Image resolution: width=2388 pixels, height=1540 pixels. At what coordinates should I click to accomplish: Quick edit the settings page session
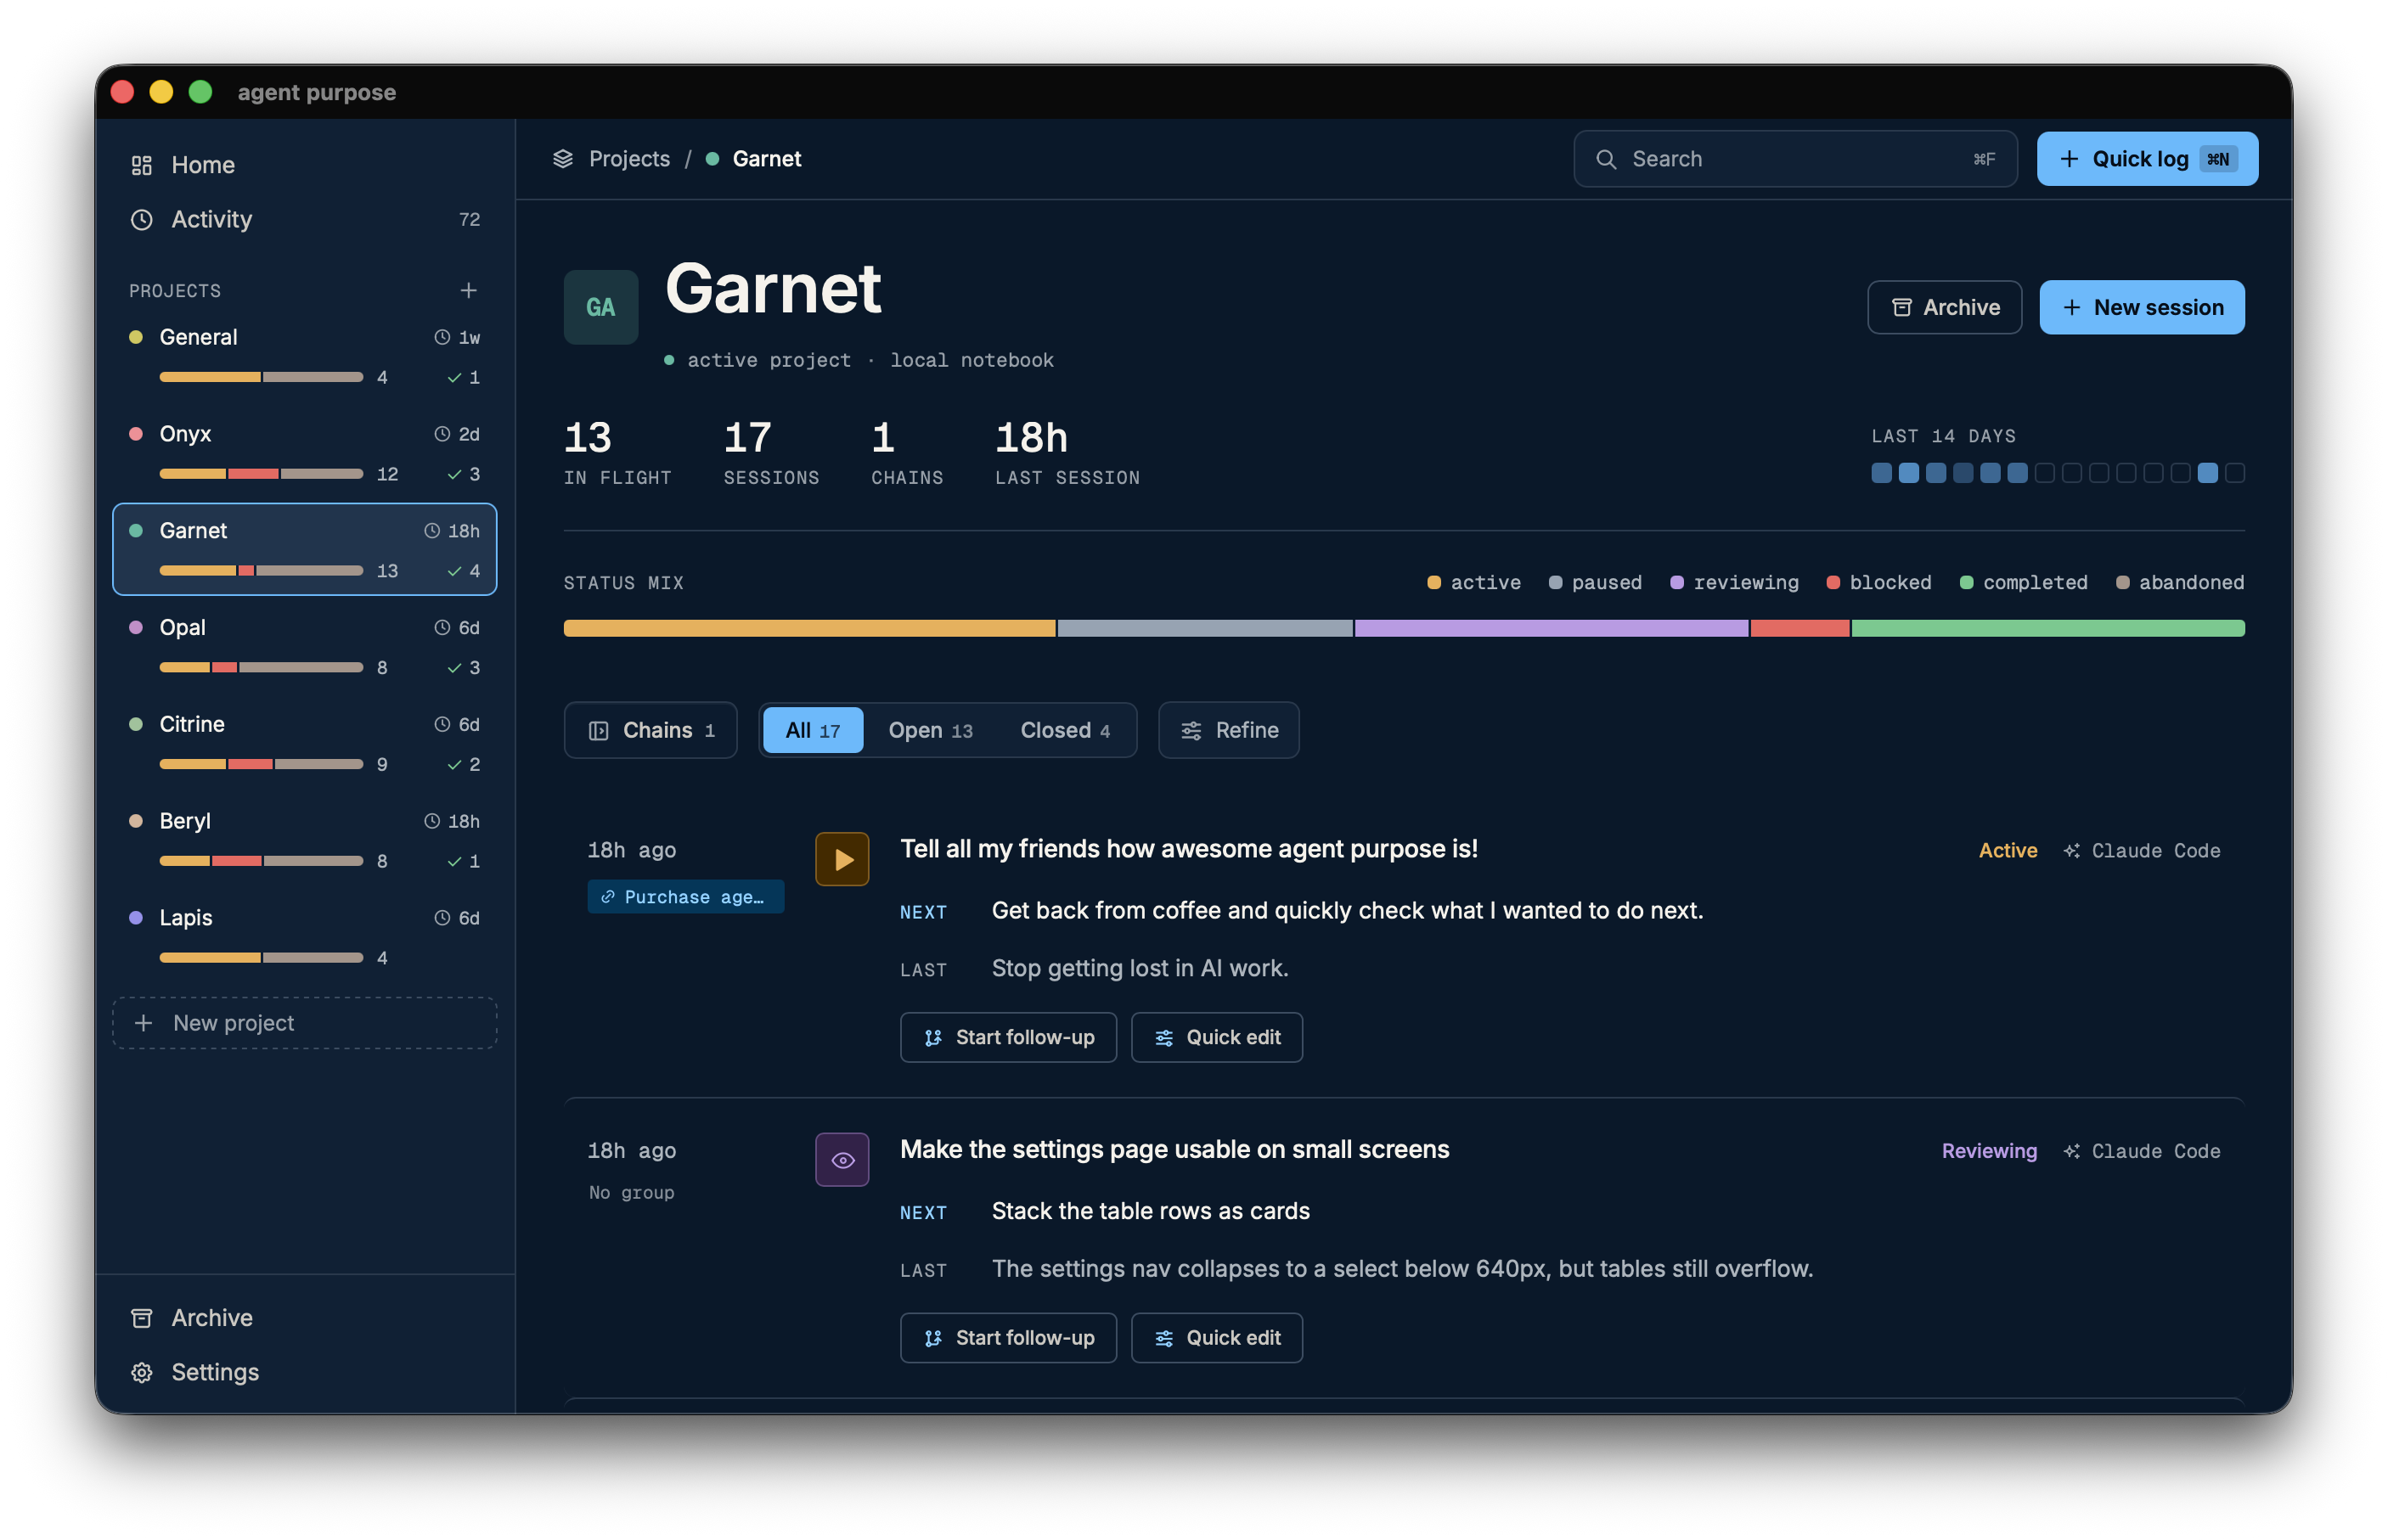coord(1216,1338)
